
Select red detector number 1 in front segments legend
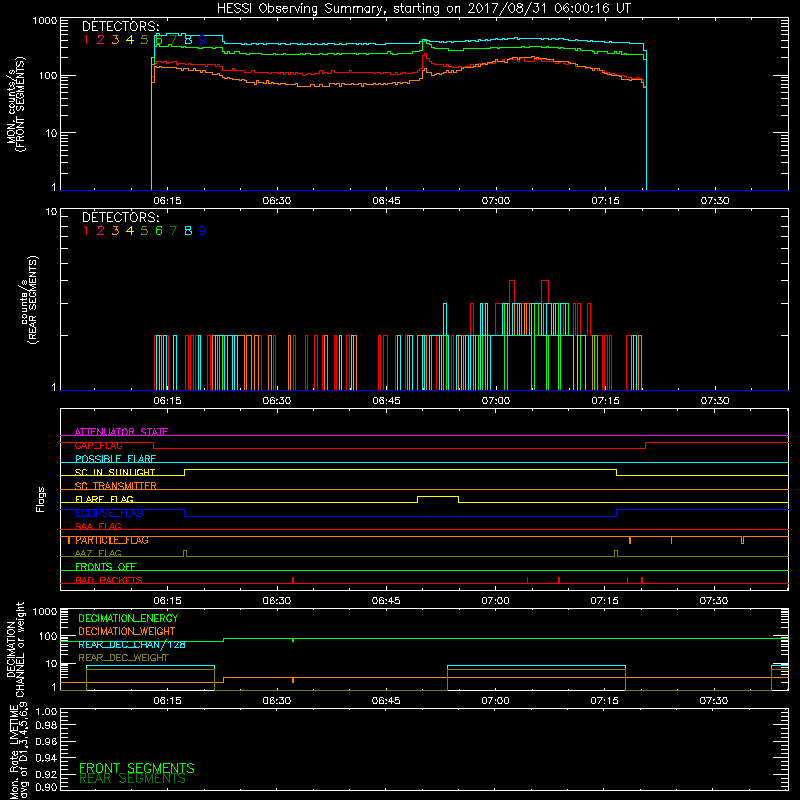(x=86, y=40)
